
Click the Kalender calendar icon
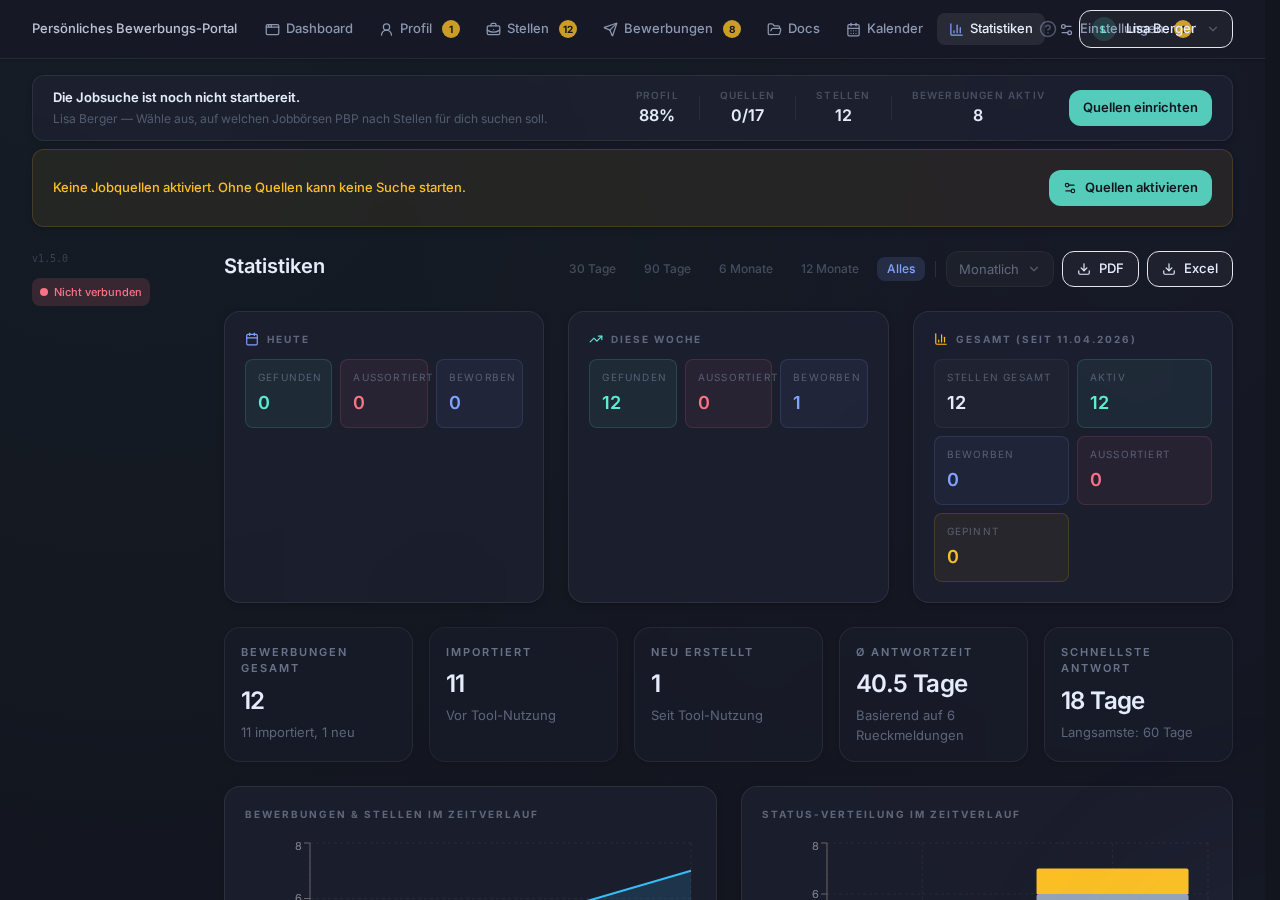[853, 29]
